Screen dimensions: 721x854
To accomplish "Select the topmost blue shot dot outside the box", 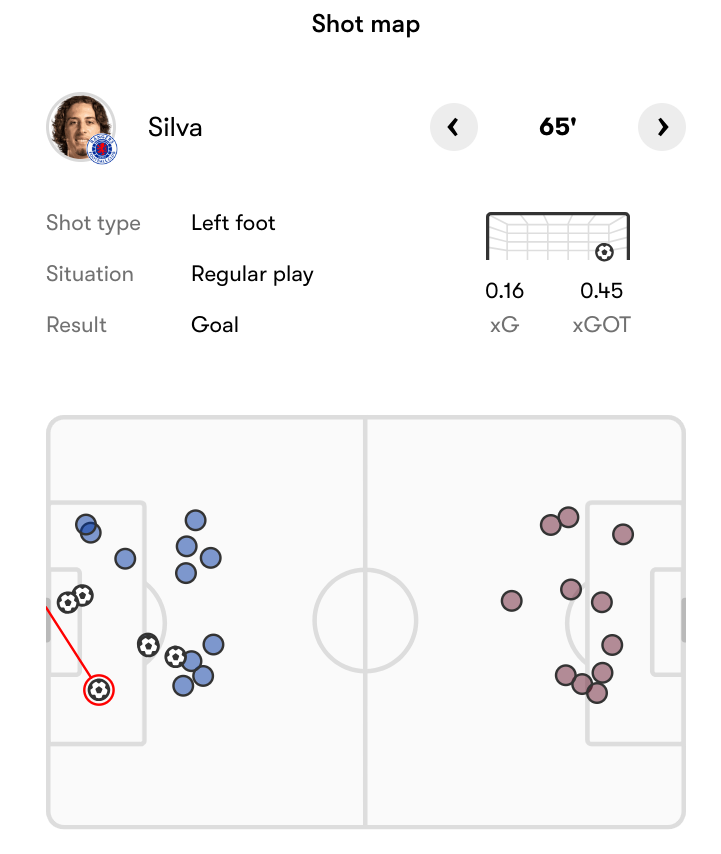I will click(195, 520).
